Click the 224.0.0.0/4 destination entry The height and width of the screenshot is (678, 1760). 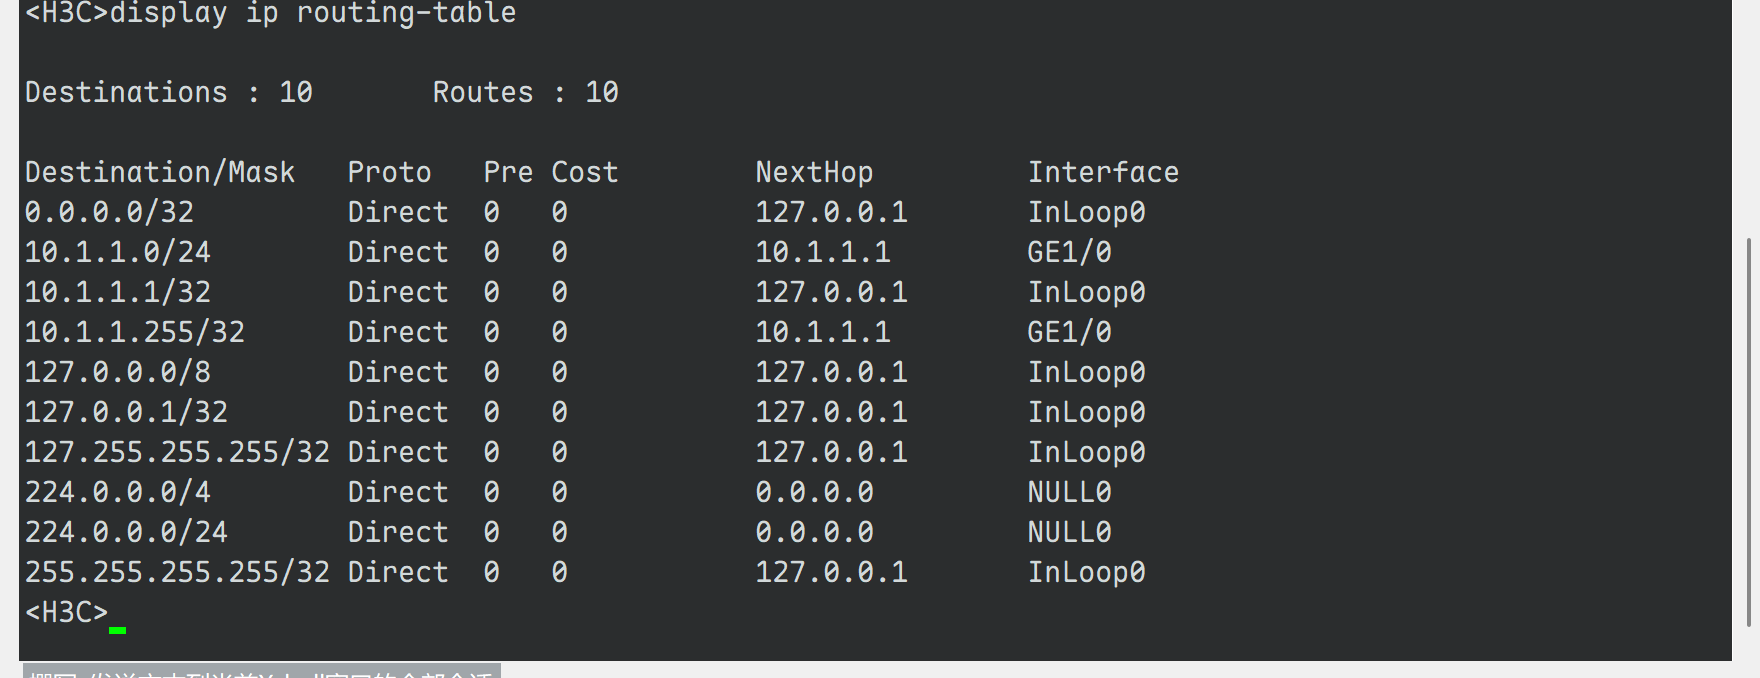point(118,492)
